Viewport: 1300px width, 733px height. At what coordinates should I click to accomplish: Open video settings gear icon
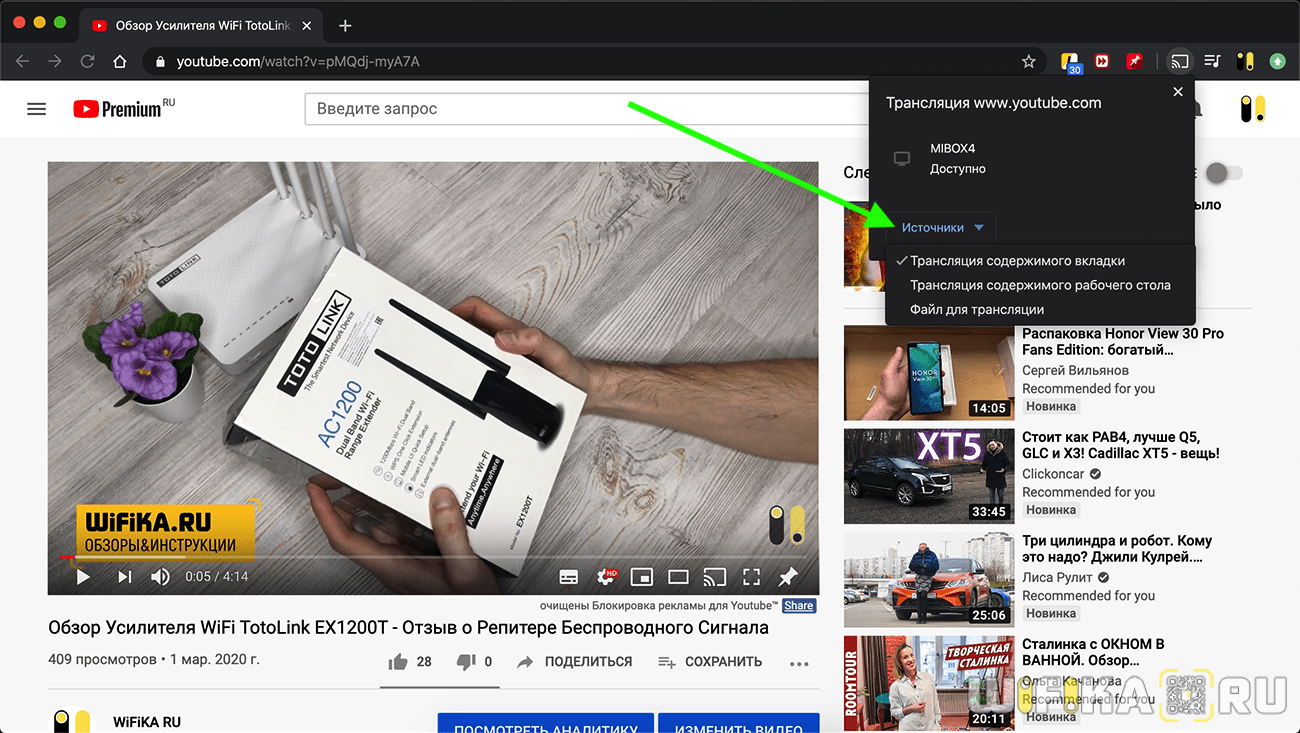coord(606,577)
